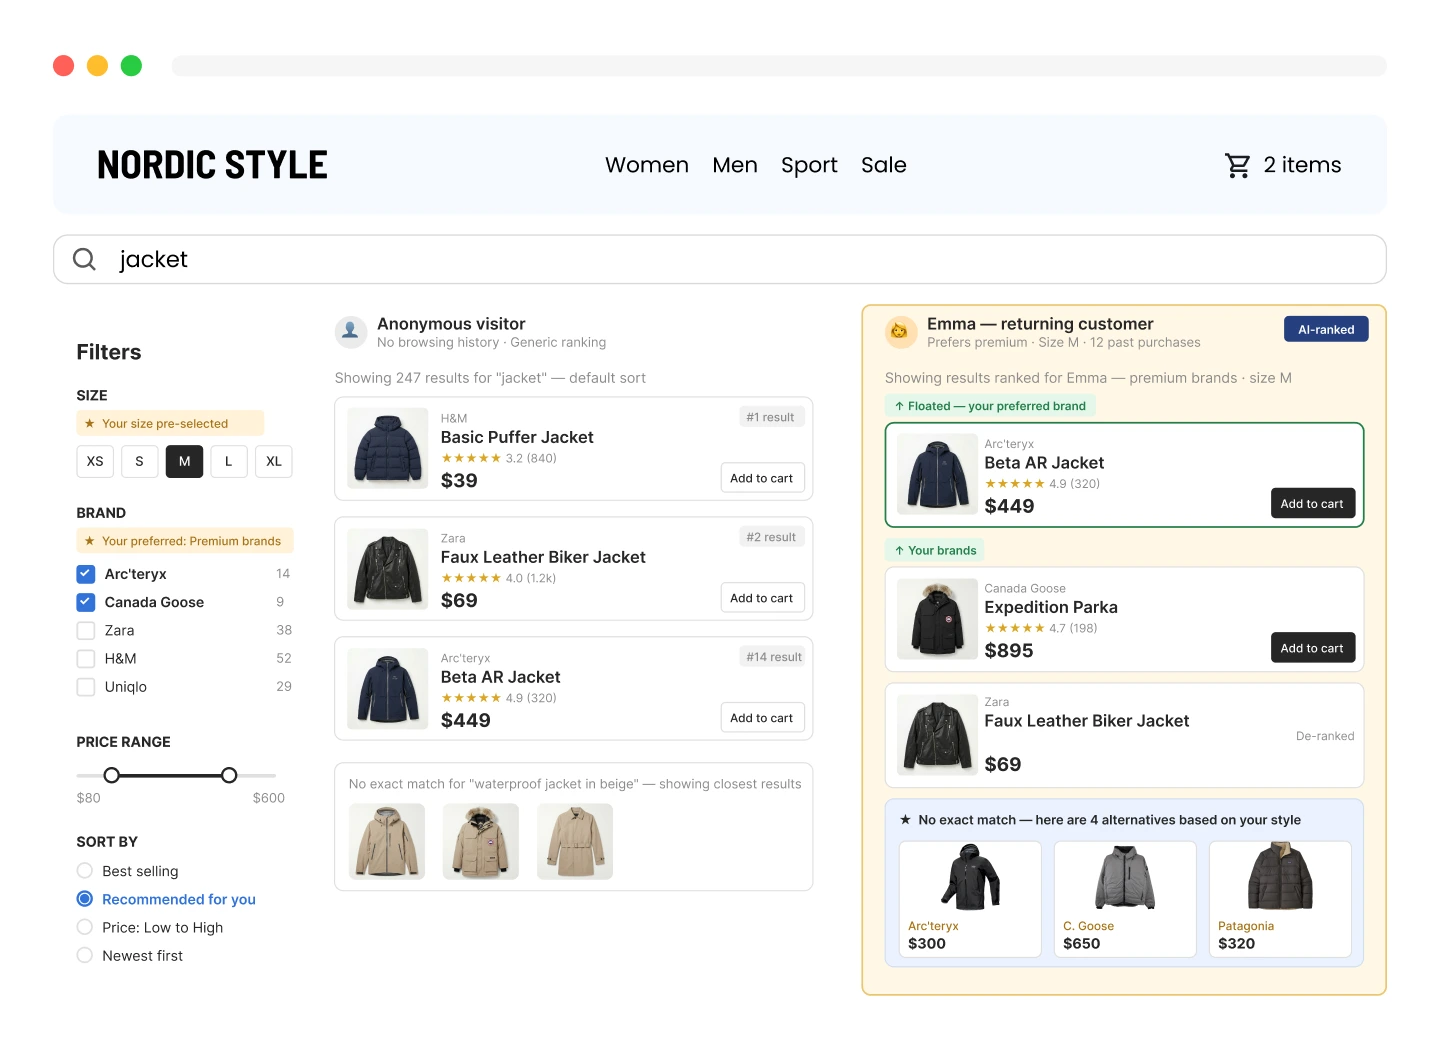This screenshot has height=1047, width=1440.
Task: Open the Arc'teryx $300 alternative card
Action: 970,899
